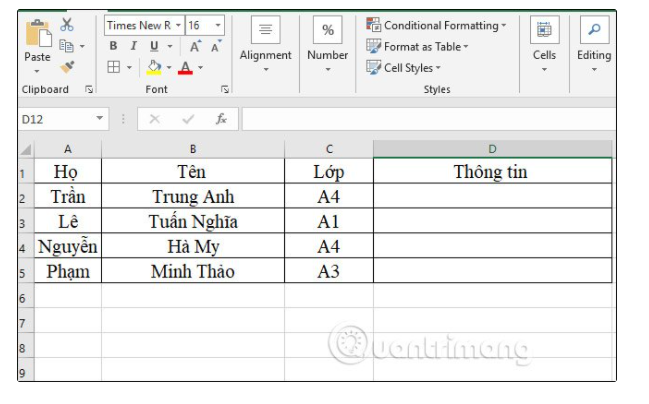The width and height of the screenshot is (649, 404).
Task: Increase font size with large A
Action: pyautogui.click(x=195, y=46)
